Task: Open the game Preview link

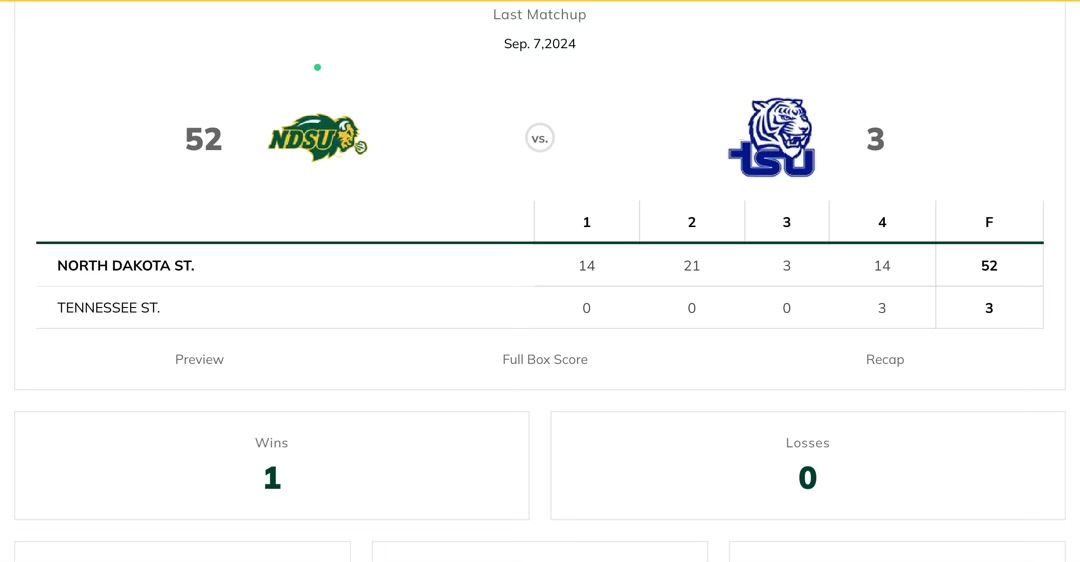Action: click(199, 360)
